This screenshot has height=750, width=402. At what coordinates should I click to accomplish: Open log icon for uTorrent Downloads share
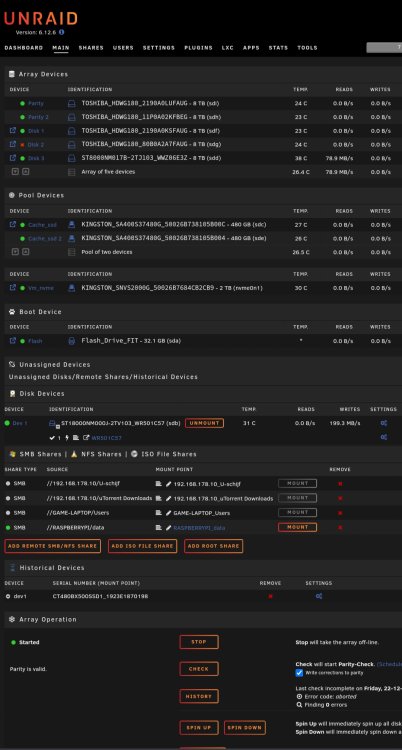pyautogui.click(x=158, y=498)
